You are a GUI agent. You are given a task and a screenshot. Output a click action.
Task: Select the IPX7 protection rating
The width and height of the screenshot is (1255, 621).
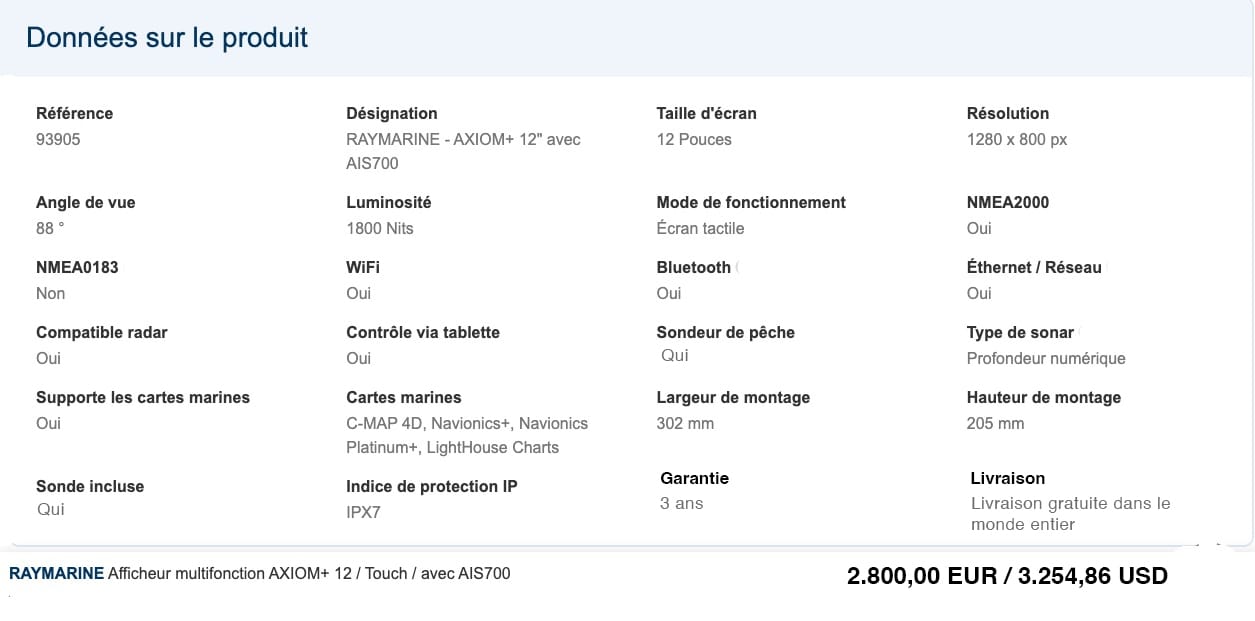(x=364, y=513)
